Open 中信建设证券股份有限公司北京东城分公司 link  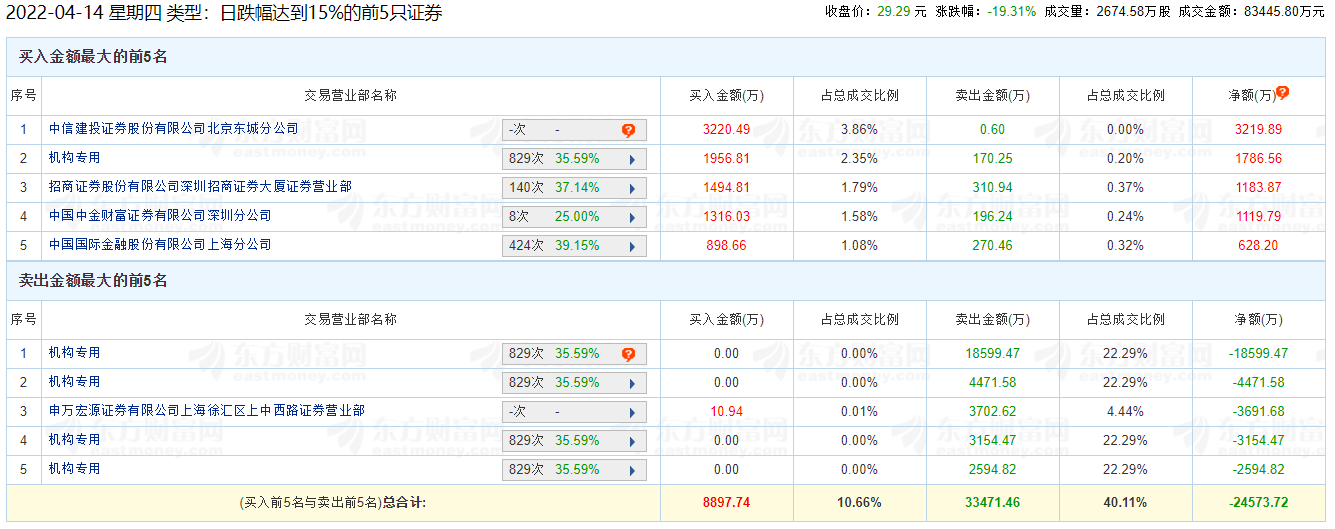pos(174,129)
